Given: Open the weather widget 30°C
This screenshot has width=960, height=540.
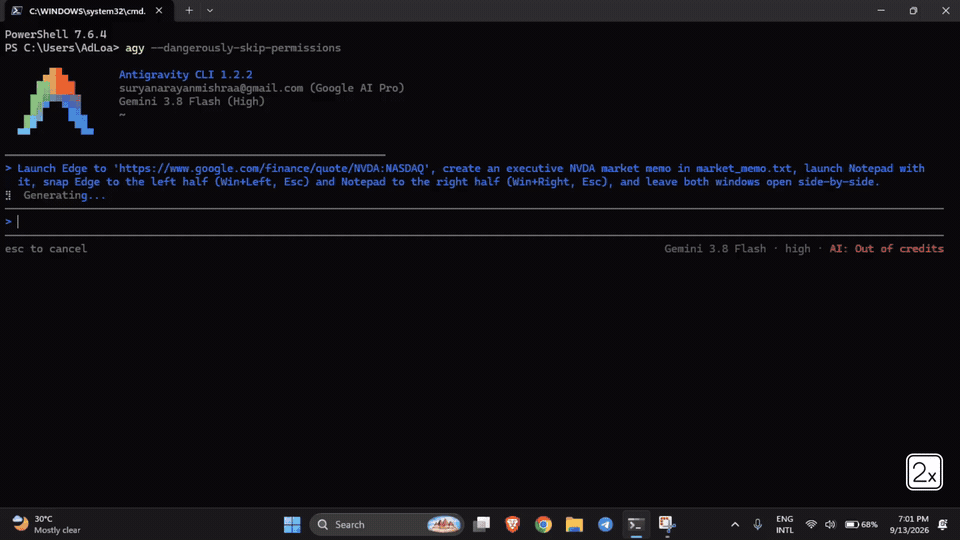Looking at the screenshot, I should (x=47, y=525).
